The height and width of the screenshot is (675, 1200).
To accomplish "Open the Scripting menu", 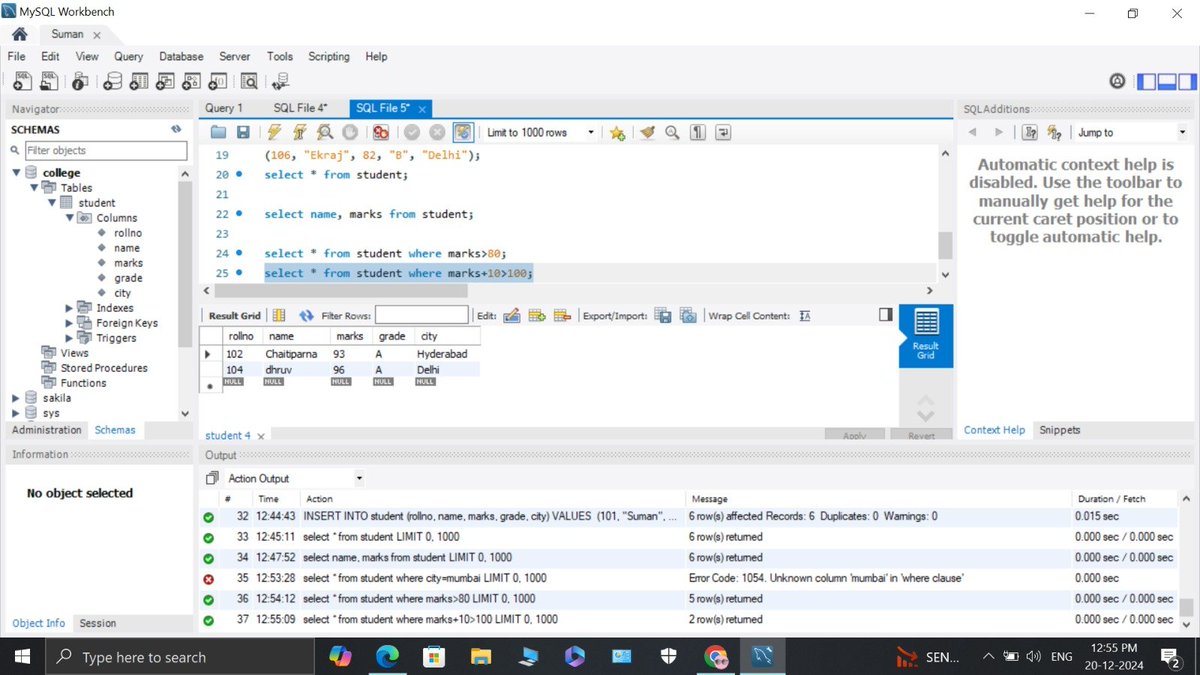I will (329, 57).
